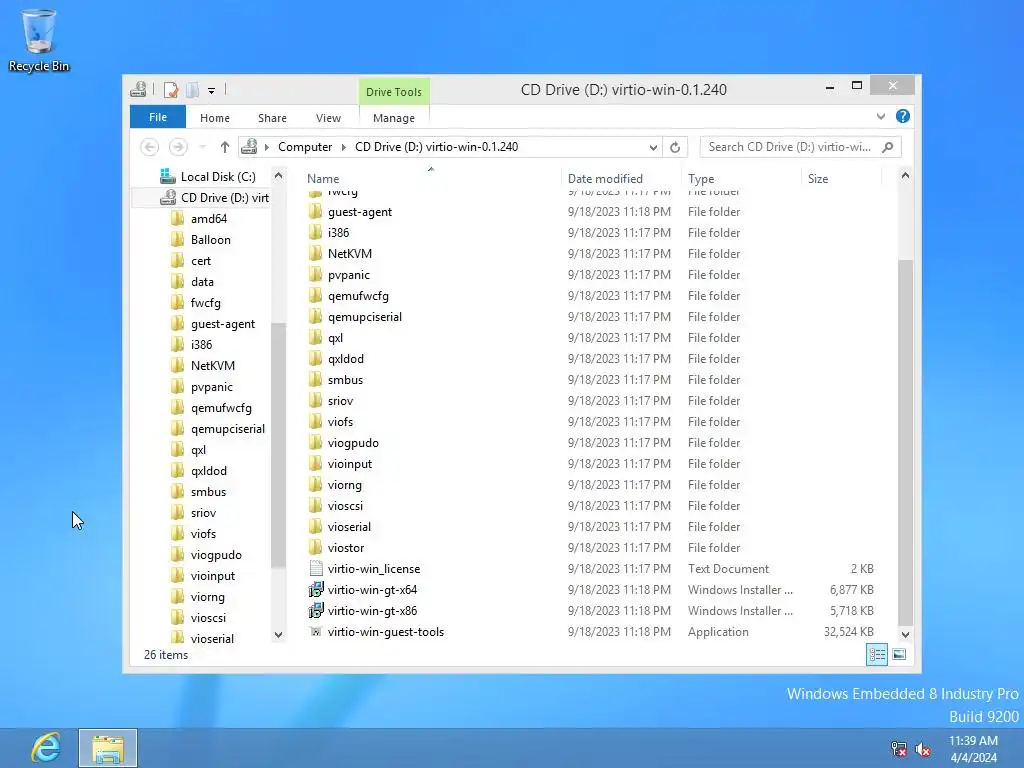
Task: Open the File menu
Action: [158, 118]
